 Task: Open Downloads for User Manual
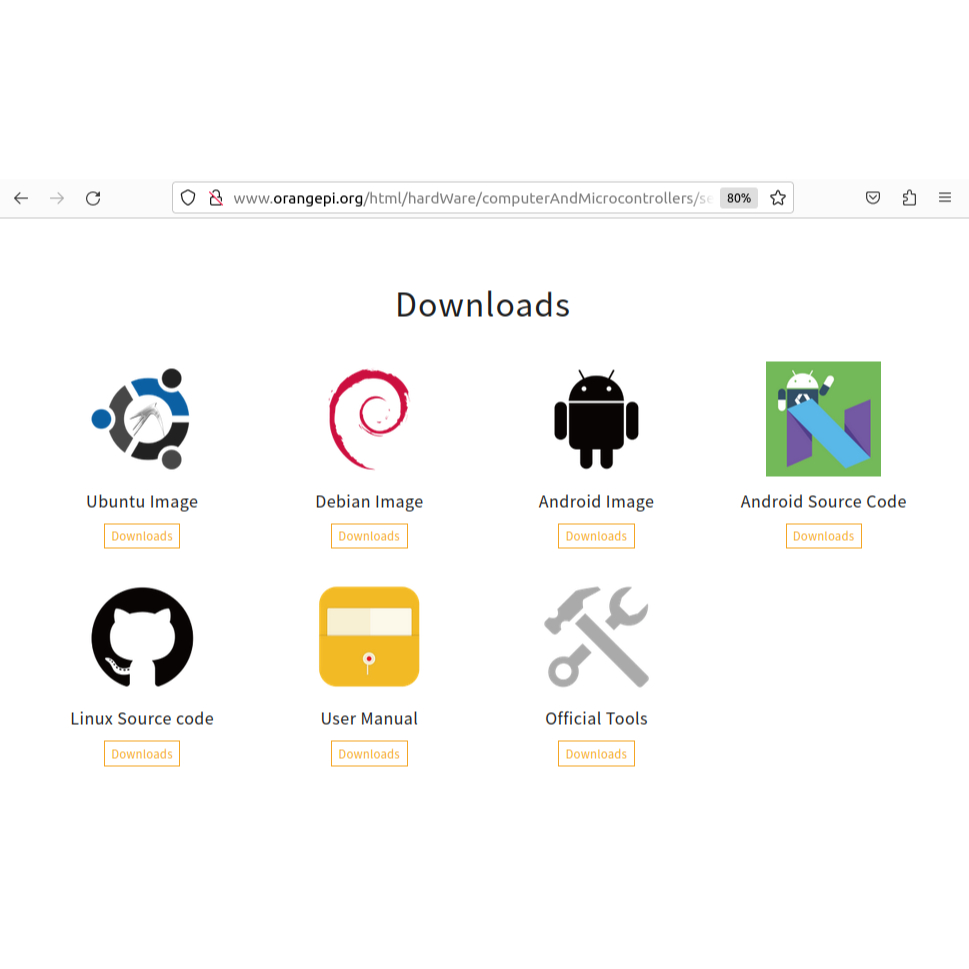click(x=369, y=754)
